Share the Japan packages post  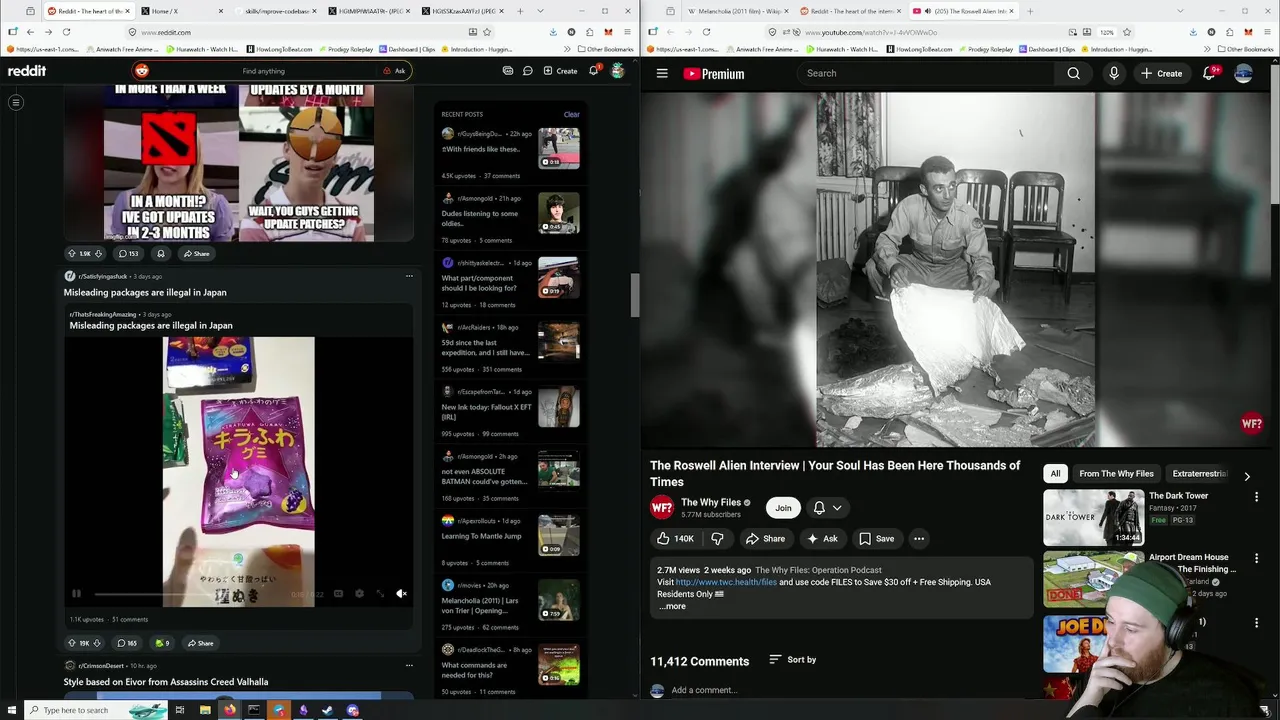(x=199, y=643)
